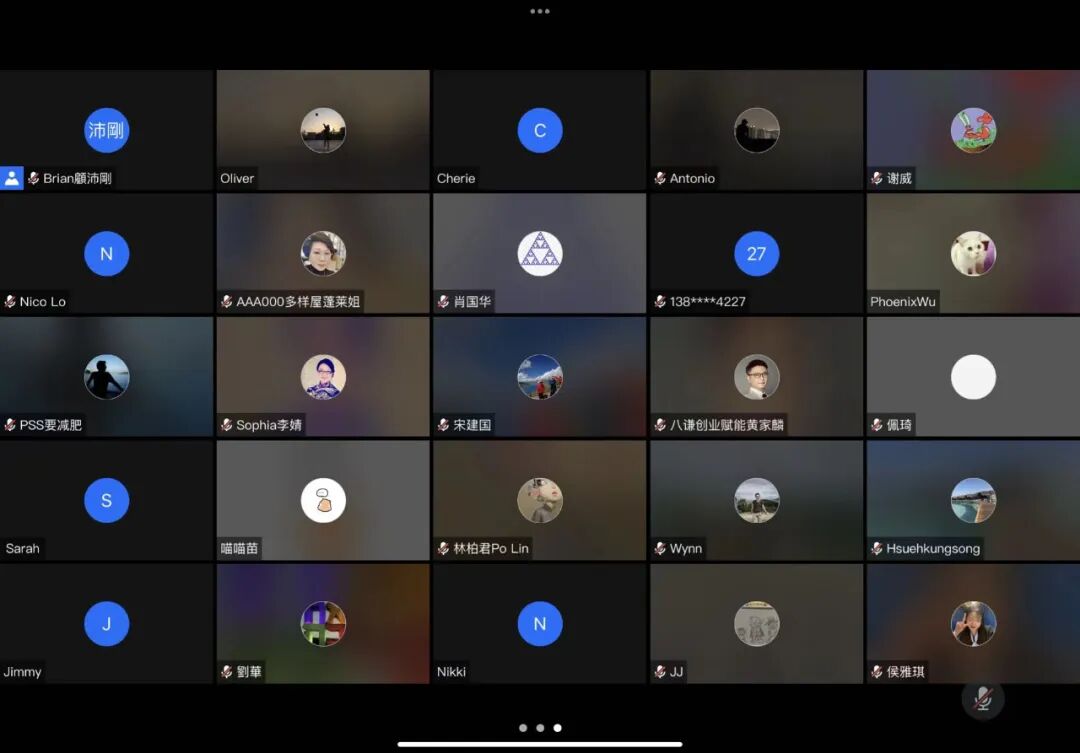Click muted mic icon next to 138****4227
Screen dimensions: 1080x753
pos(660,302)
